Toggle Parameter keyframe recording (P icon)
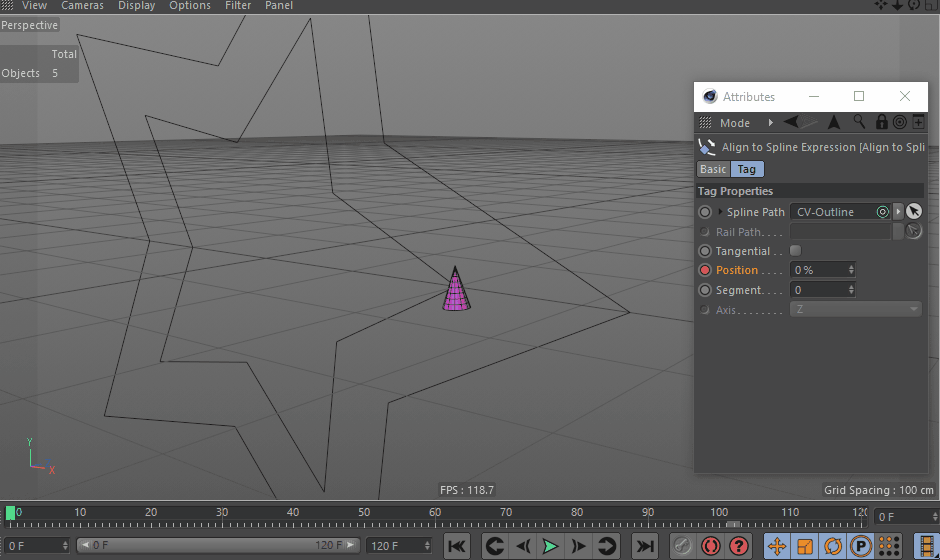This screenshot has height=560, width=940. point(861,546)
